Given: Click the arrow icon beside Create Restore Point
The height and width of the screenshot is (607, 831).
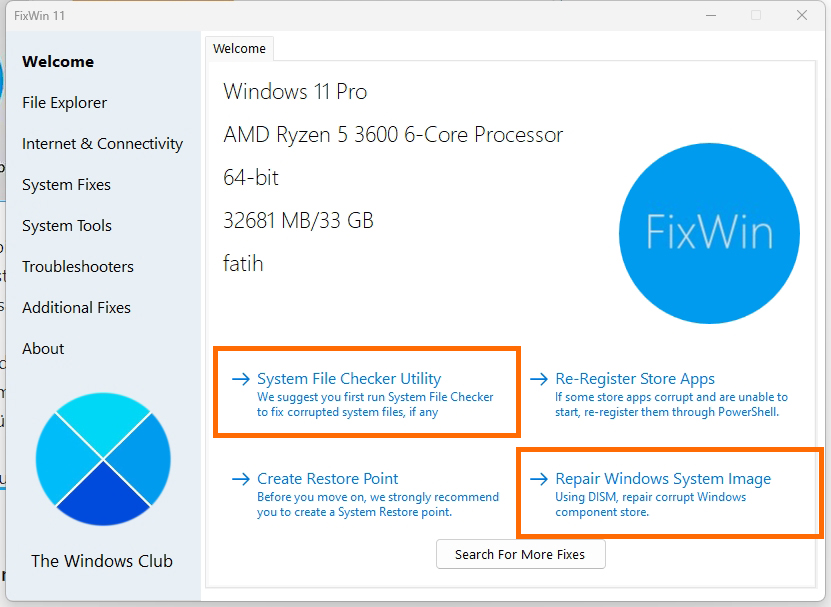Looking at the screenshot, I should [240, 479].
